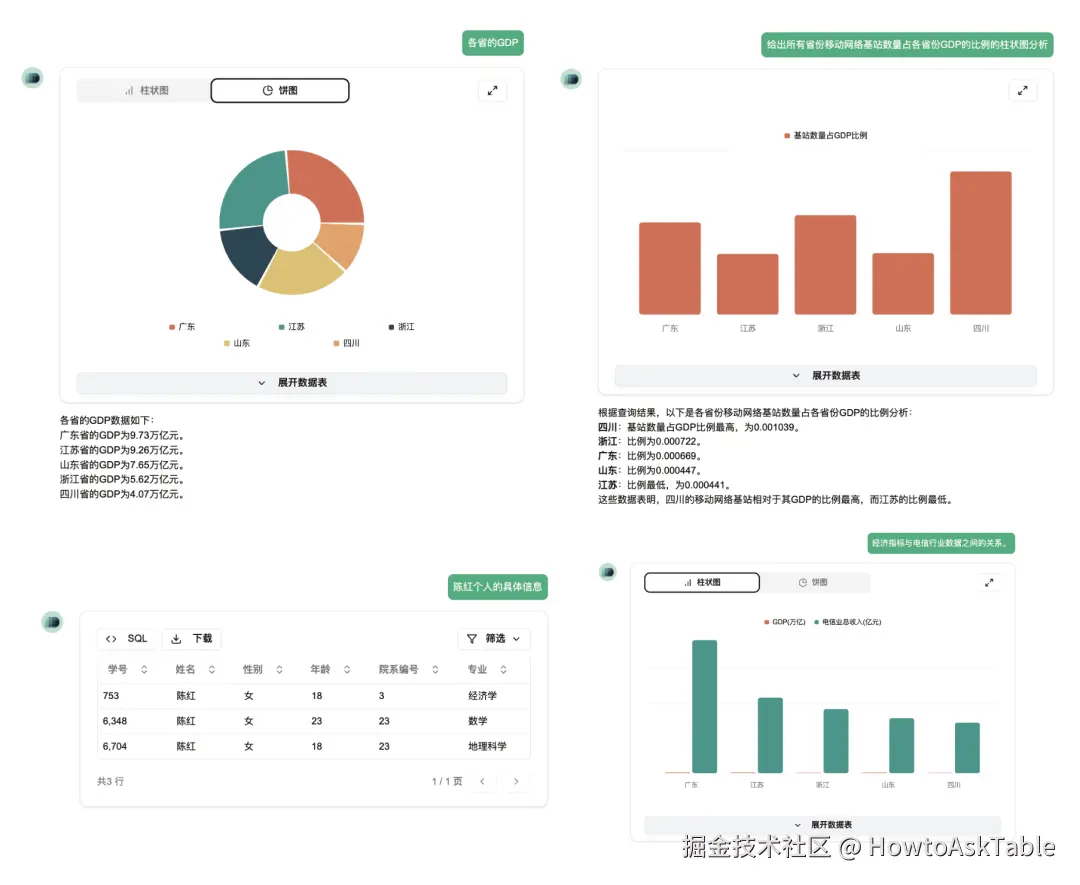This screenshot has width=1080, height=885.
Task: Toggle 四川 legend item in pie chart
Action: [346, 343]
